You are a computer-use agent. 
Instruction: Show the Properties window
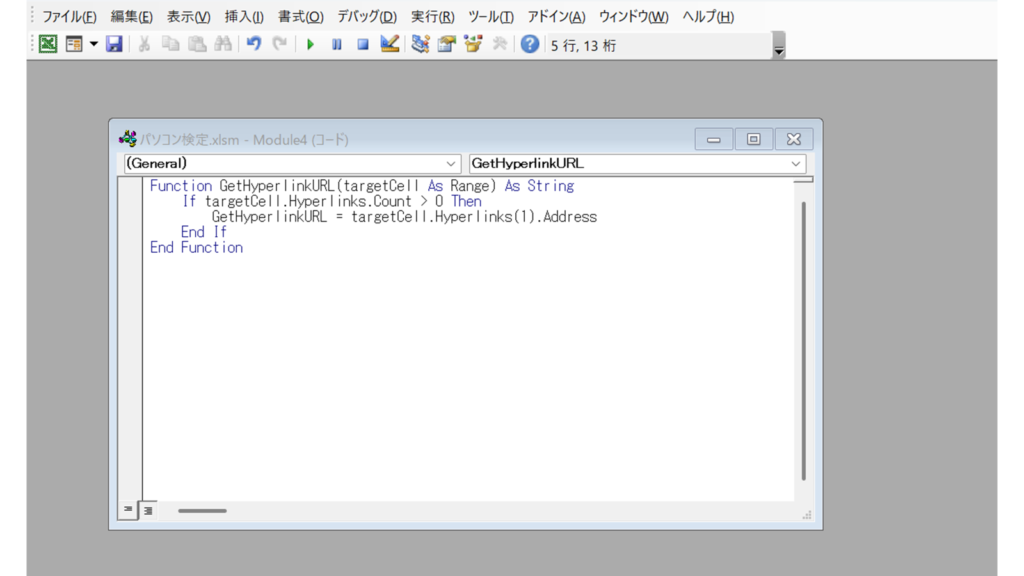click(x=446, y=44)
